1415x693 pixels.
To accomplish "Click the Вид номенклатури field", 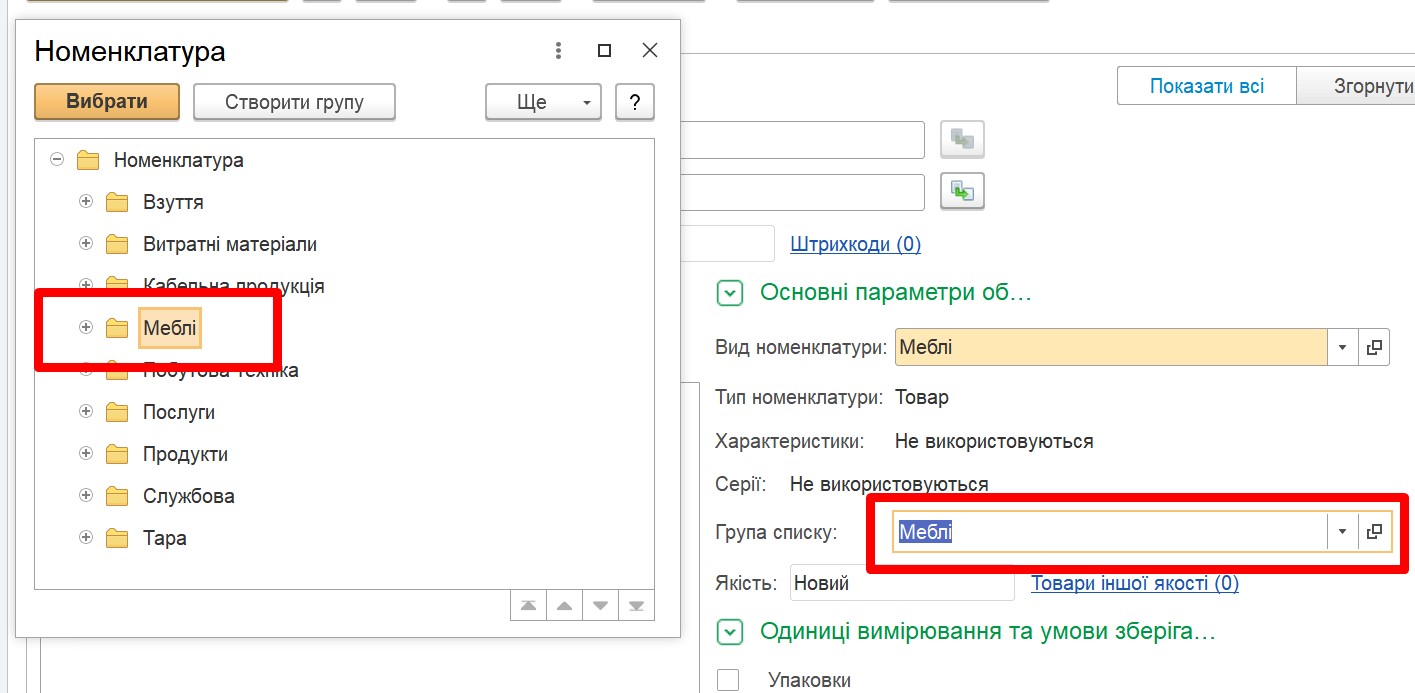I will 1111,347.
